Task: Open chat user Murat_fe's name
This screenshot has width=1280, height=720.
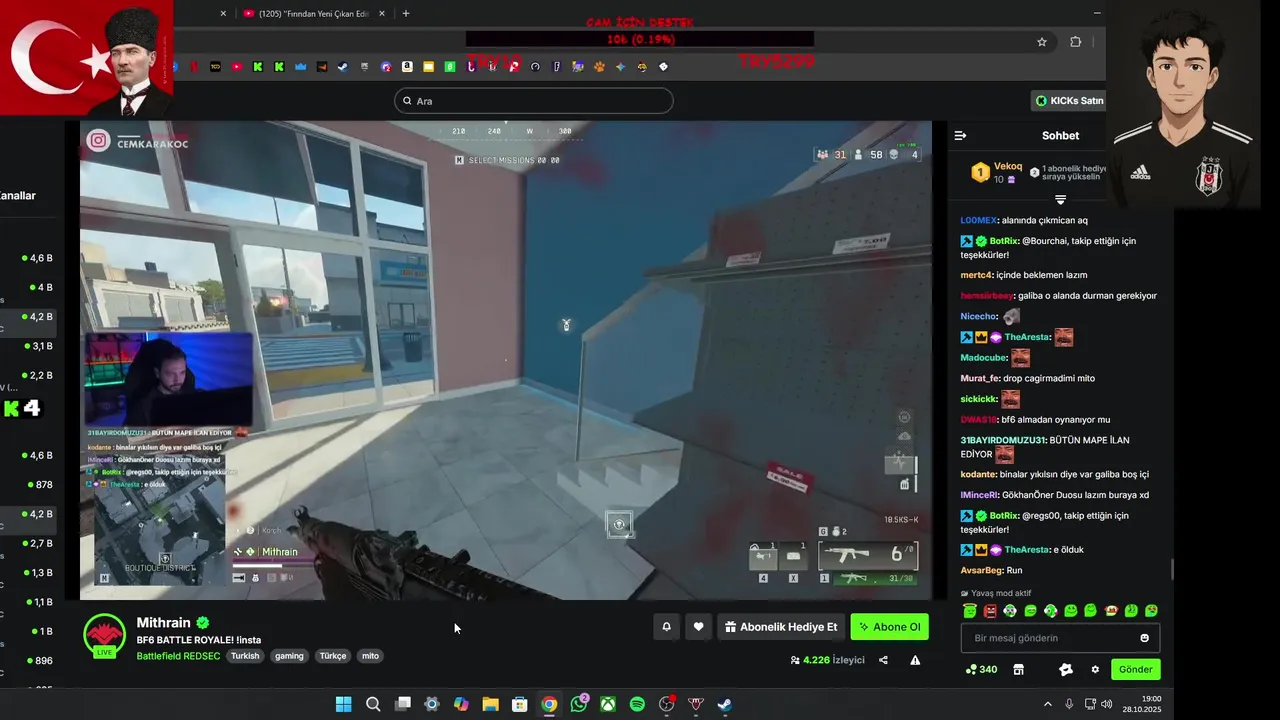Action: 980,379
